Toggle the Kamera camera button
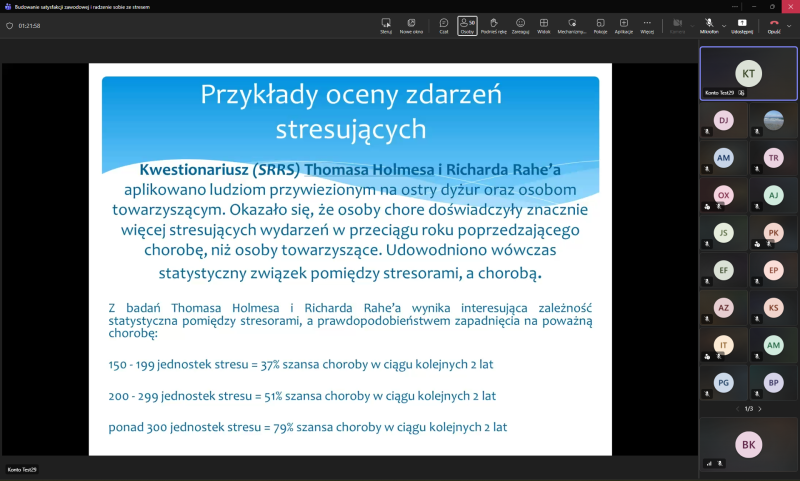The width and height of the screenshot is (800, 481). click(677, 25)
